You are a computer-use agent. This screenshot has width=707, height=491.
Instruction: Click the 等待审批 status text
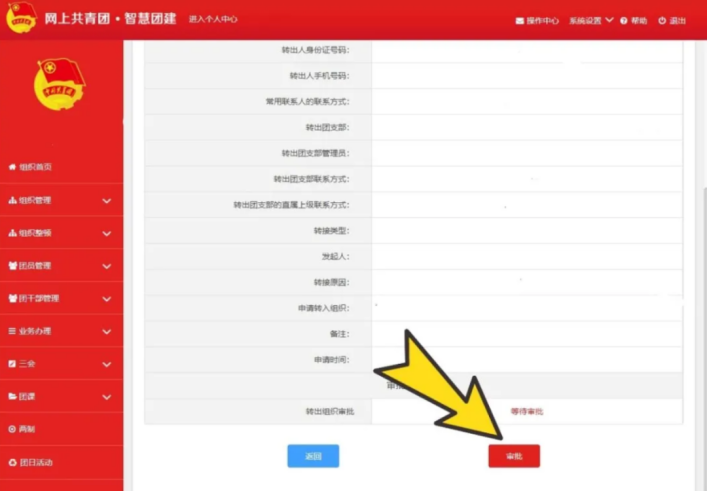pos(527,411)
